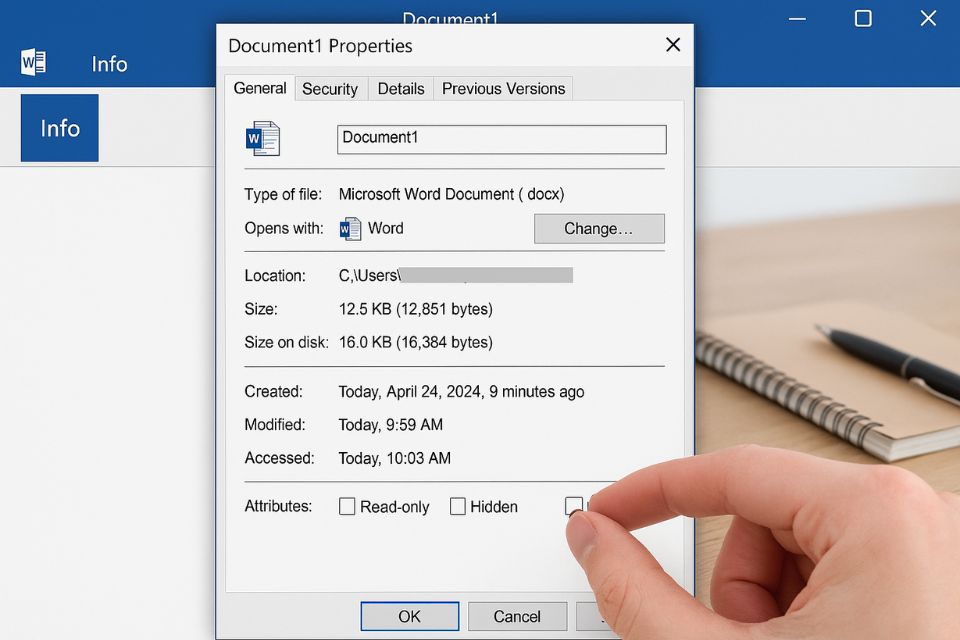Image resolution: width=960 pixels, height=640 pixels.
Task: Click the Word logo in the top-left corner
Action: pos(33,60)
